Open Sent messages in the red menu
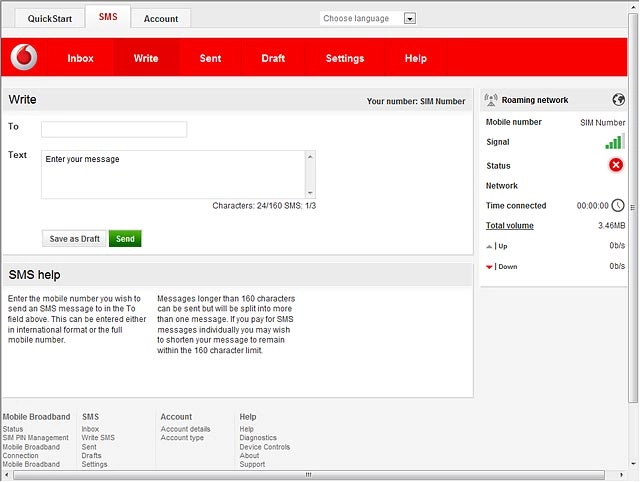640x482 pixels. point(210,58)
